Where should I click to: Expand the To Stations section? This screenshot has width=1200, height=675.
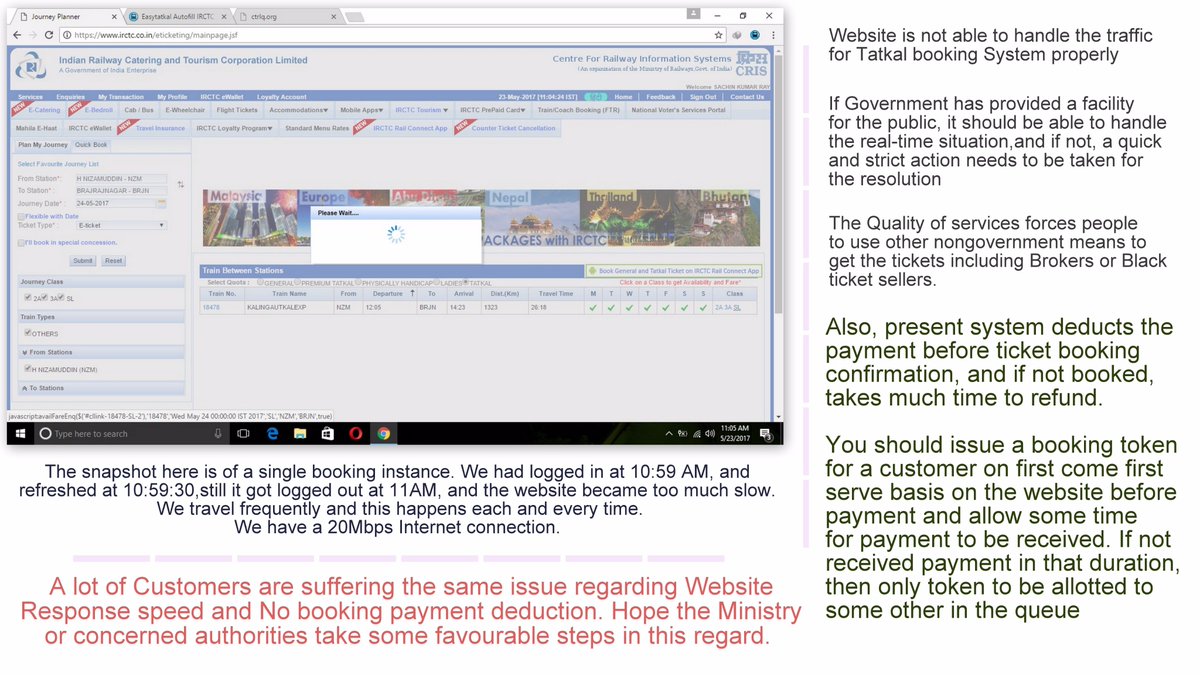click(x=102, y=388)
